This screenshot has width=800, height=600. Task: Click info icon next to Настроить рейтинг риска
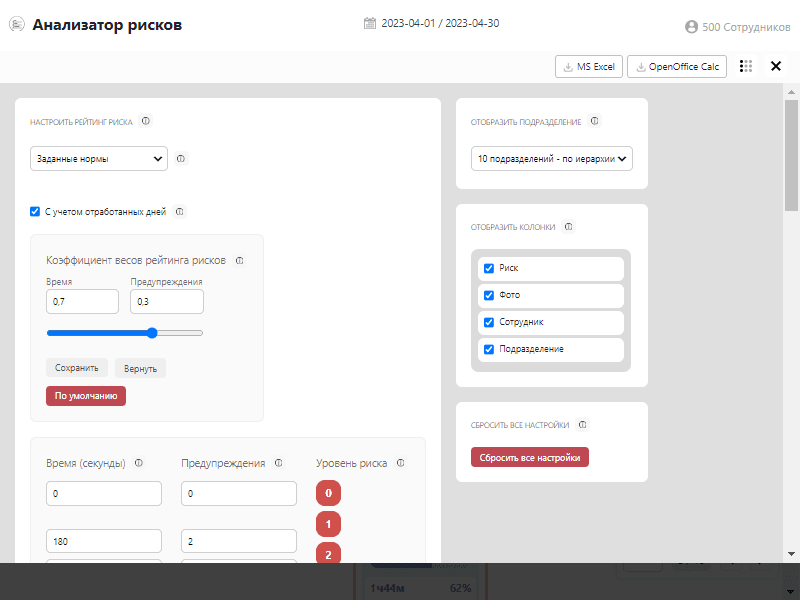146,121
